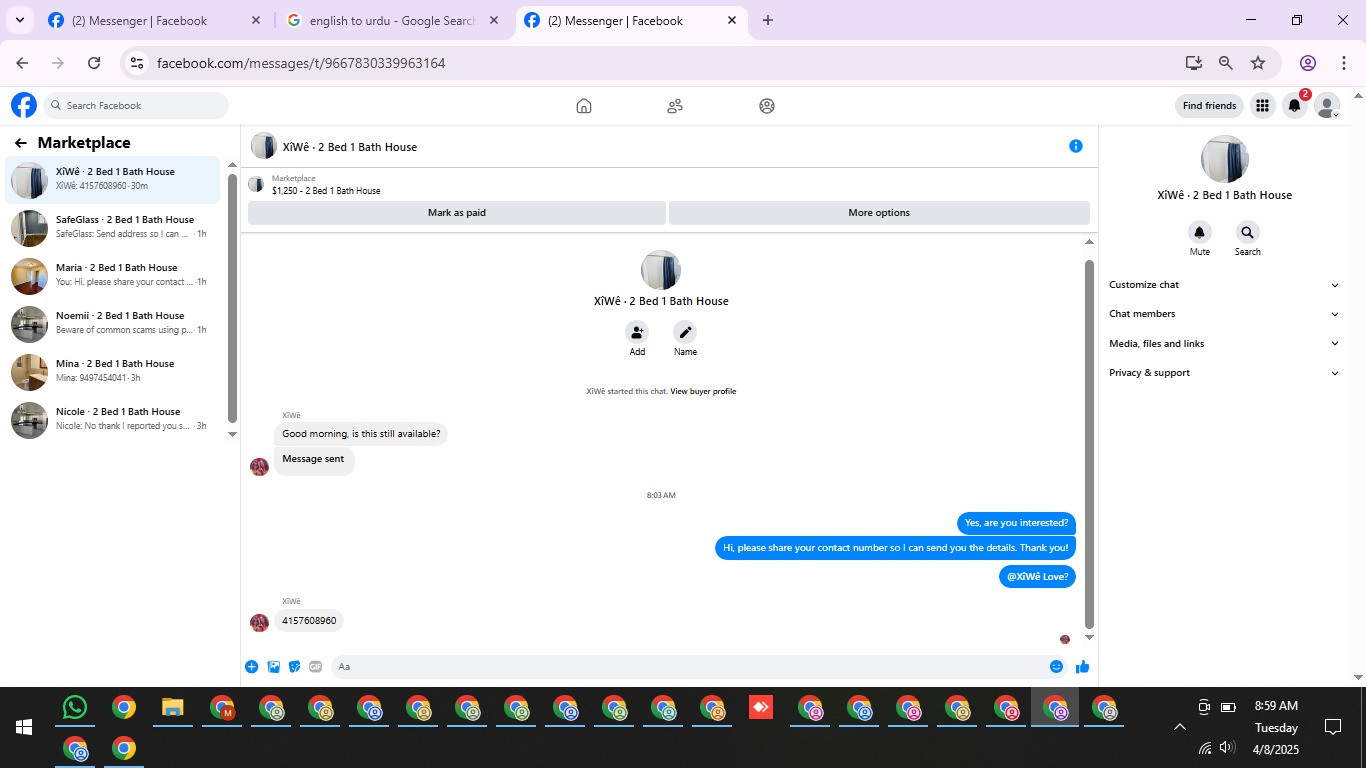Expand Media, files and links section
1366x768 pixels.
click(x=1223, y=344)
